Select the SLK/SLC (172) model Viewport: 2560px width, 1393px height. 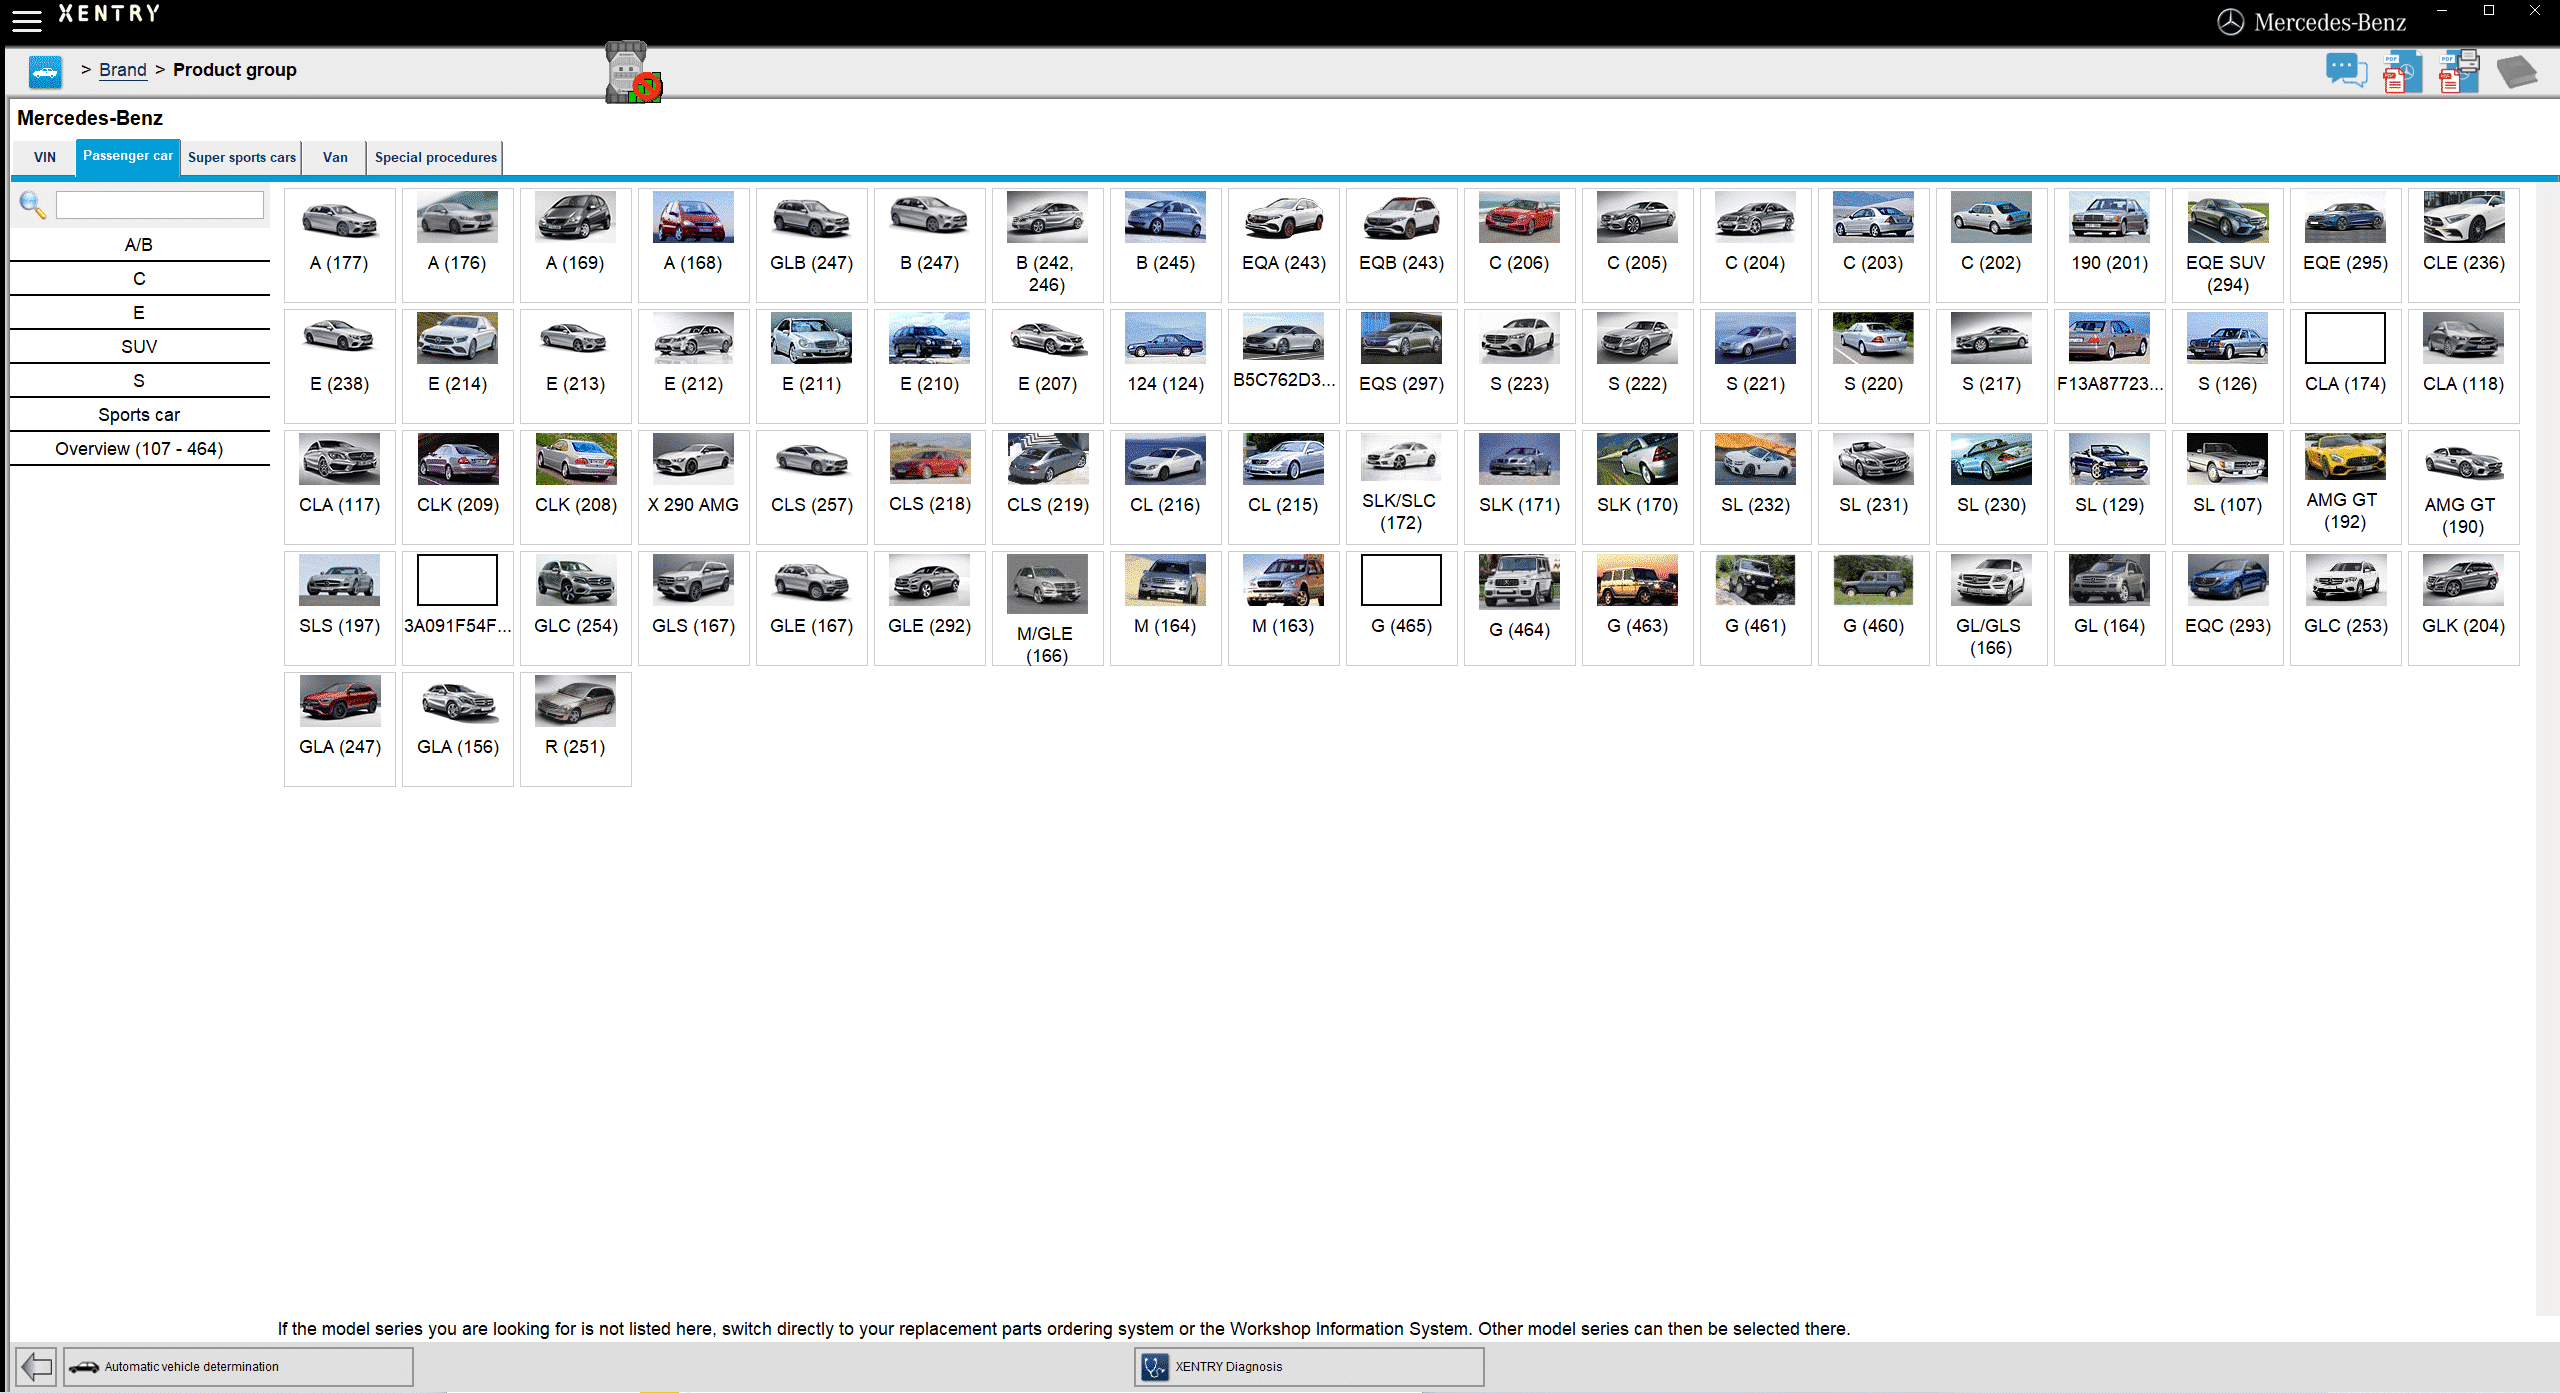coord(1402,487)
